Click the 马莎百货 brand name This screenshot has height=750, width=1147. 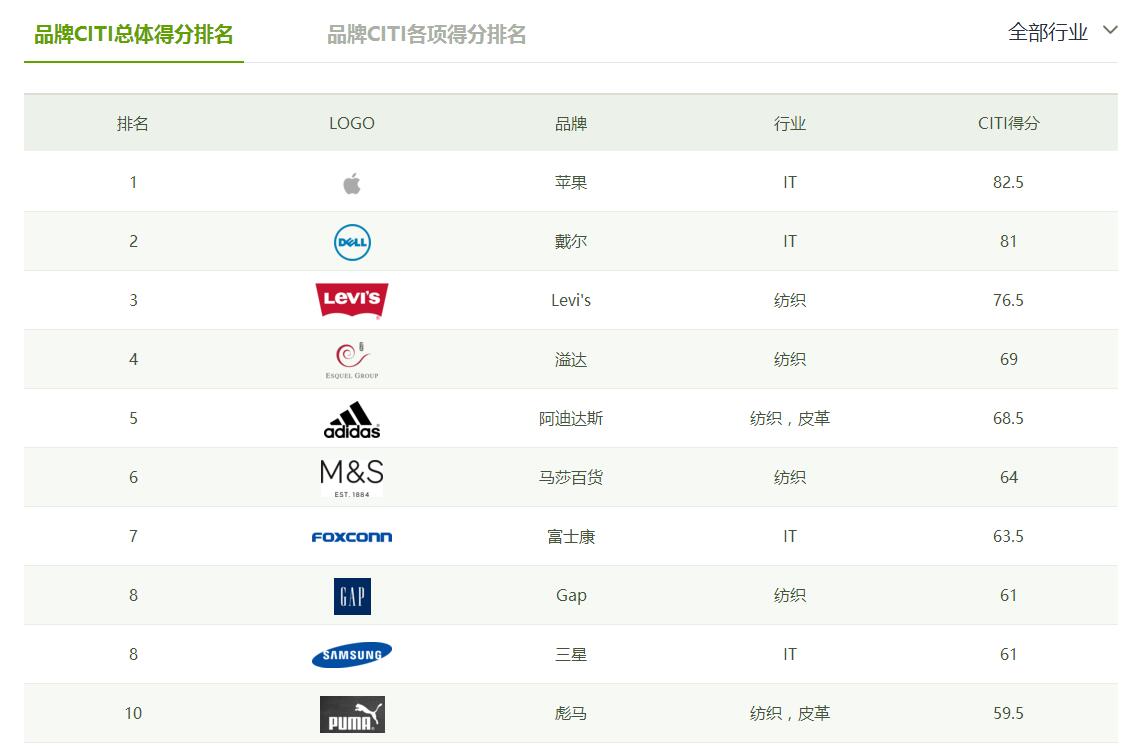[x=571, y=477]
